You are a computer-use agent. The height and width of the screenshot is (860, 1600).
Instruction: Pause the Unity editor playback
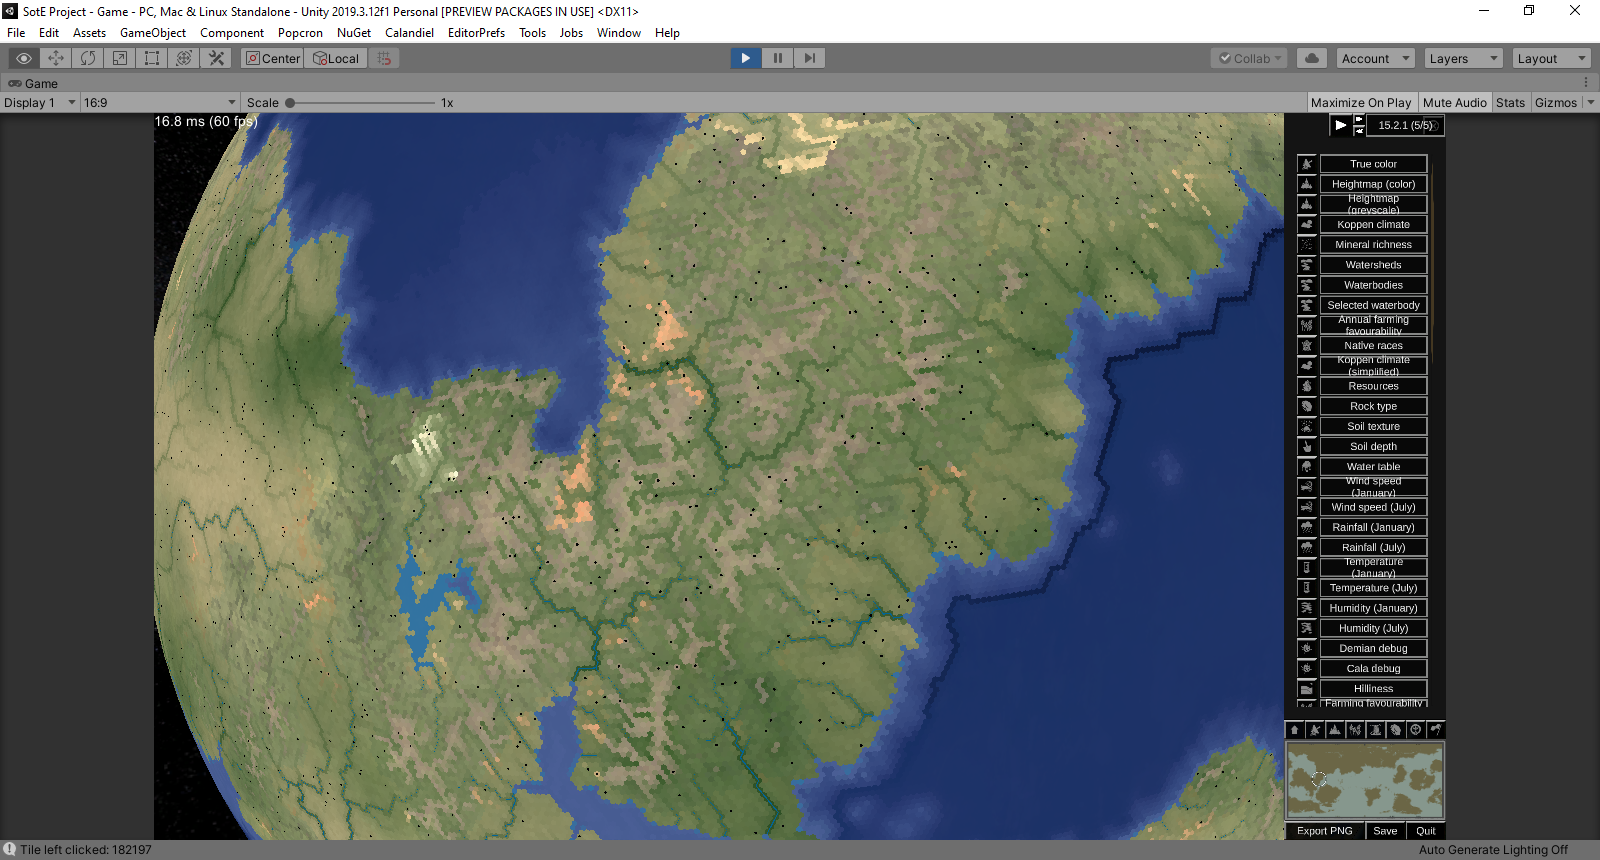tap(778, 58)
